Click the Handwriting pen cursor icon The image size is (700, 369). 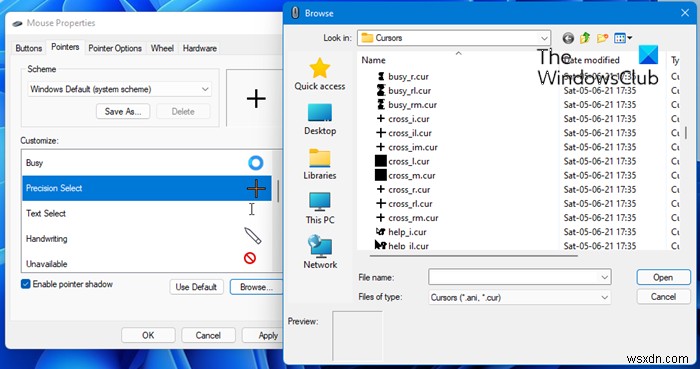pyautogui.click(x=253, y=236)
